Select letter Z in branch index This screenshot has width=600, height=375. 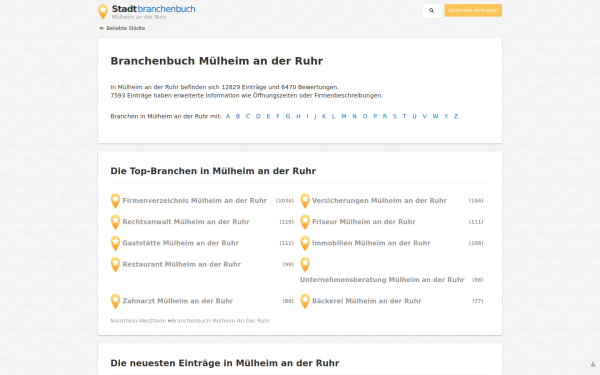point(456,116)
